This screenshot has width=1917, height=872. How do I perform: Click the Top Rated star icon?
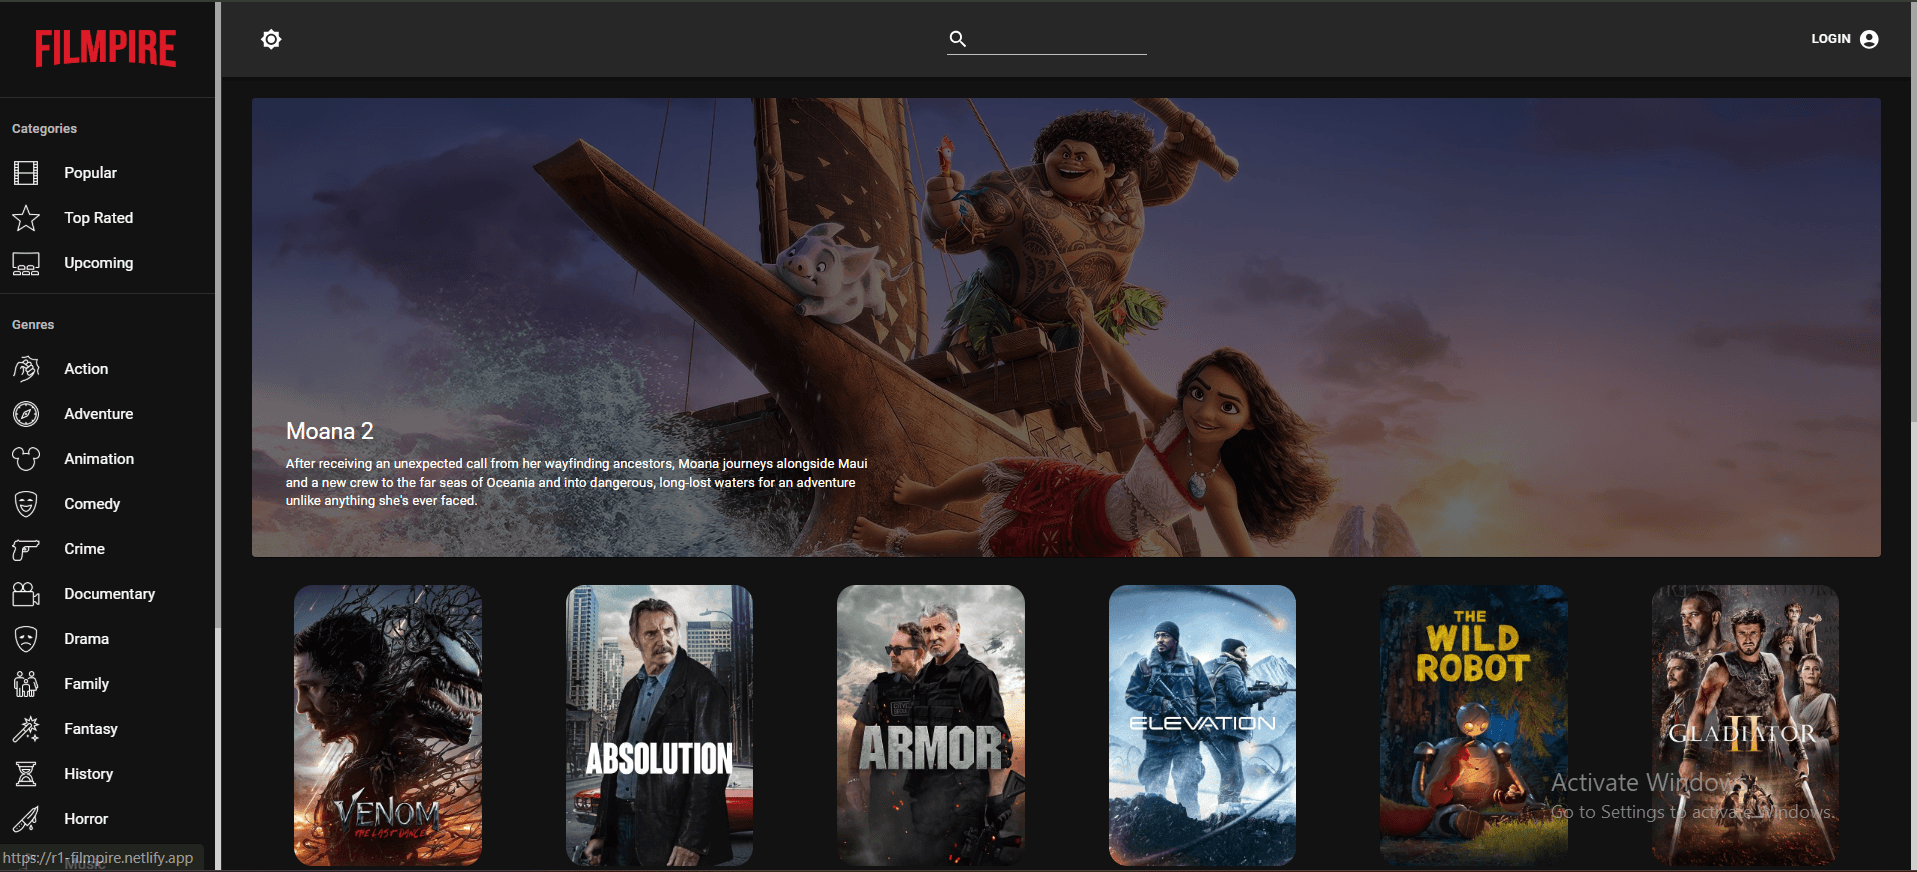click(x=26, y=218)
